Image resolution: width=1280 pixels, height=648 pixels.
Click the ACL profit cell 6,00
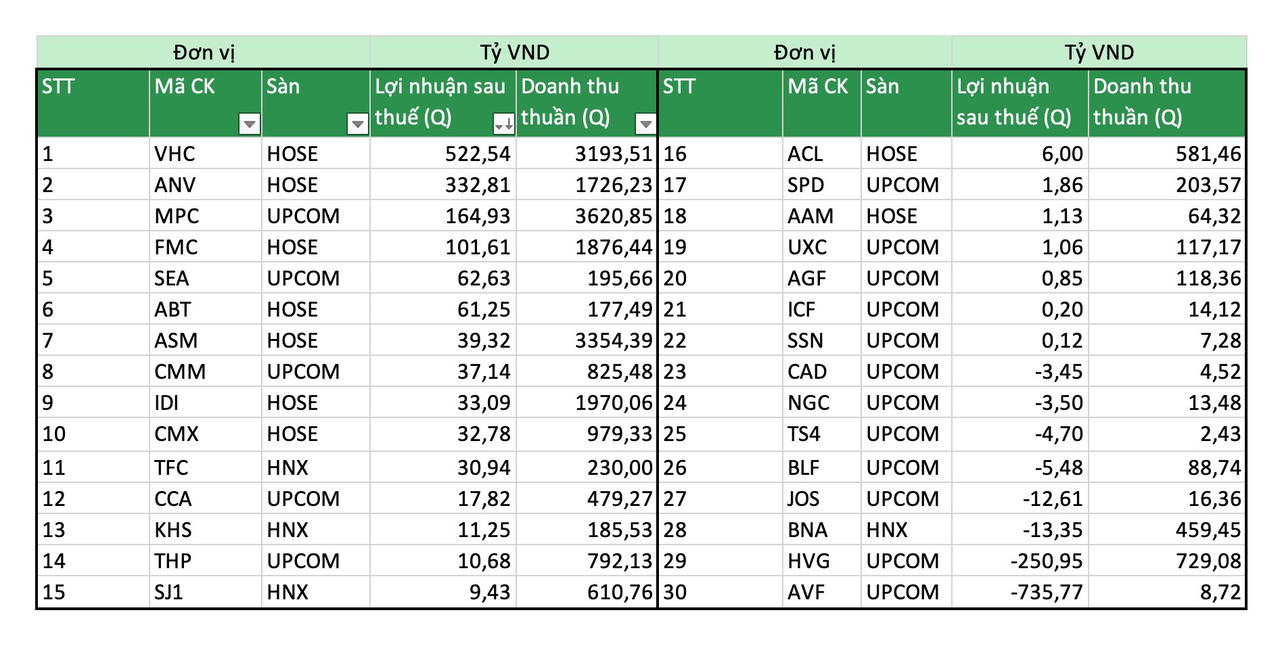[x=1019, y=154]
